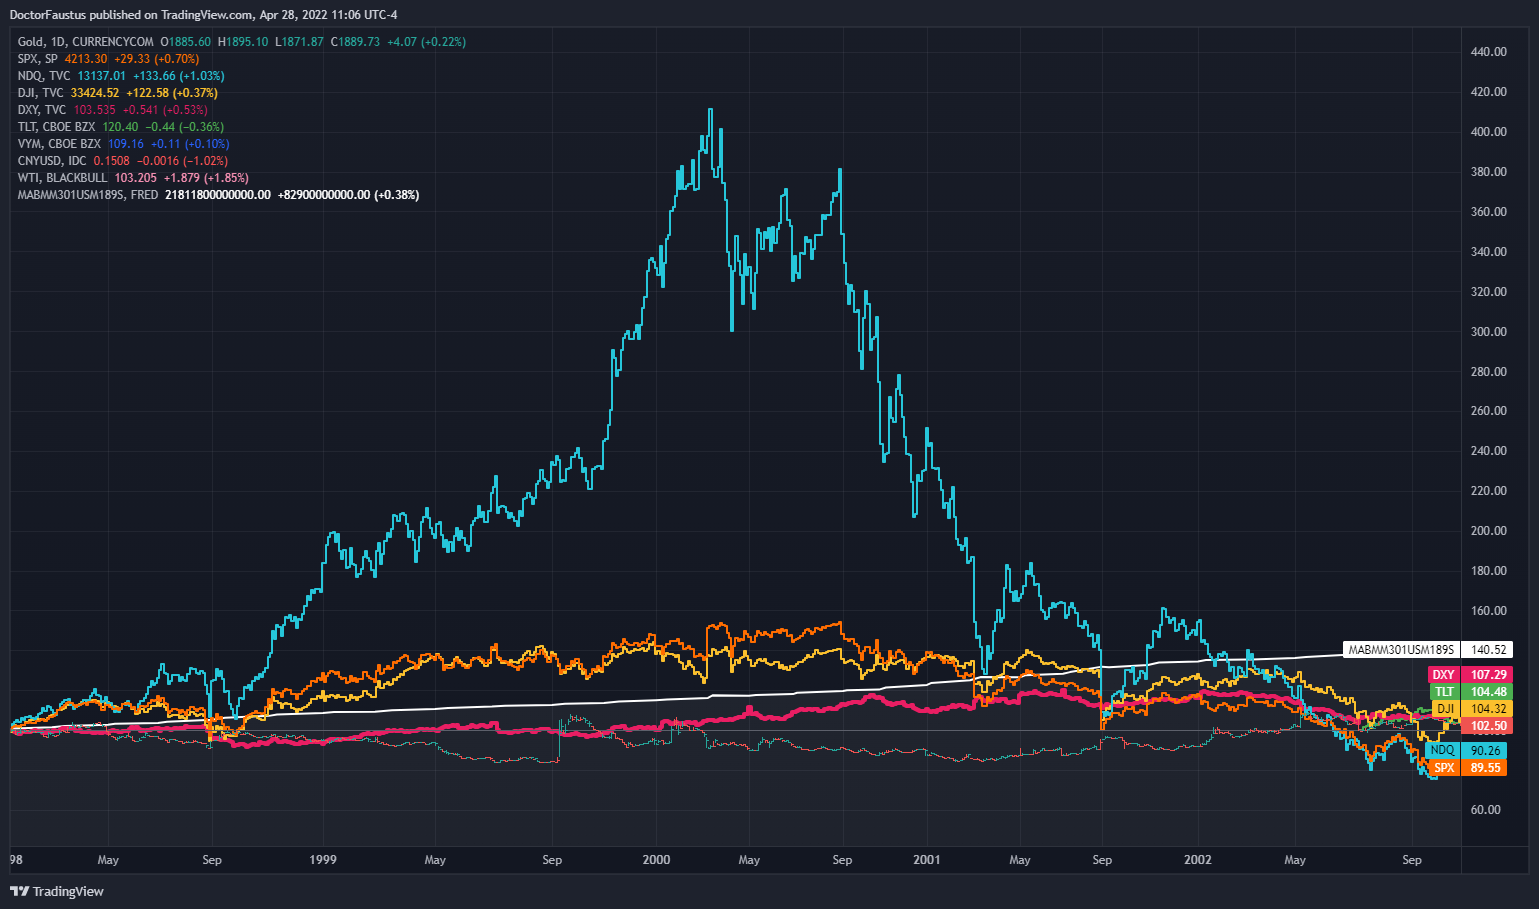
Task: Select the NDQ, TVC legend row
Action: point(121,76)
